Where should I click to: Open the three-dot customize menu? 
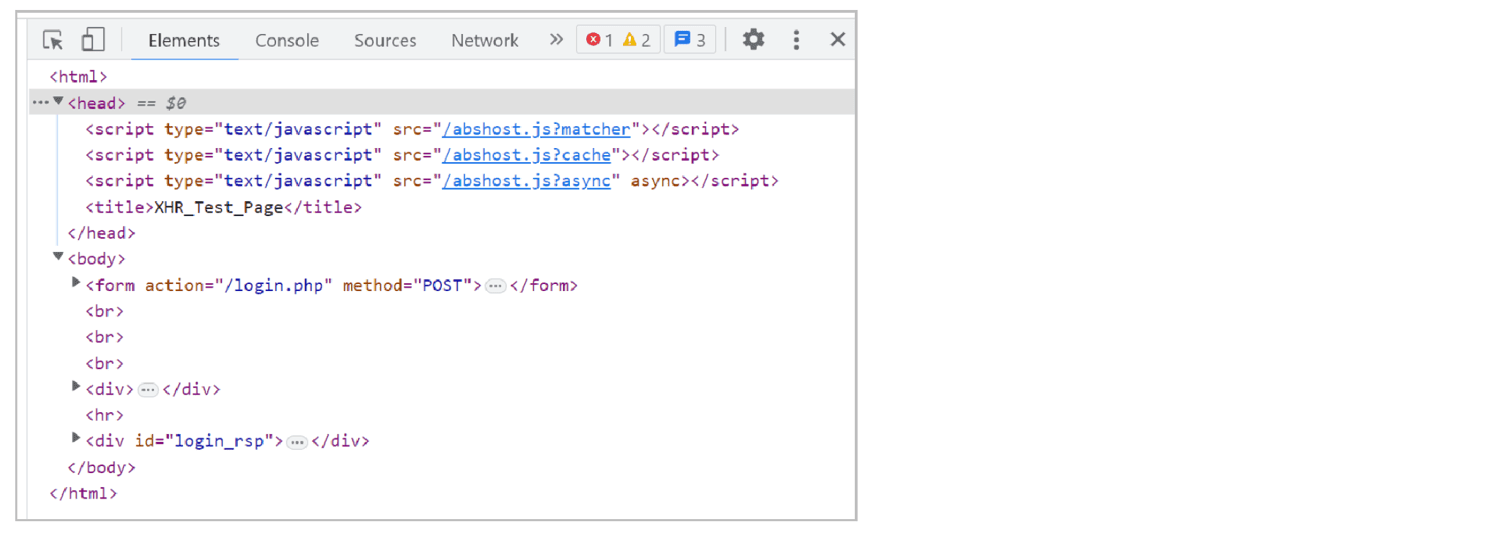point(796,40)
